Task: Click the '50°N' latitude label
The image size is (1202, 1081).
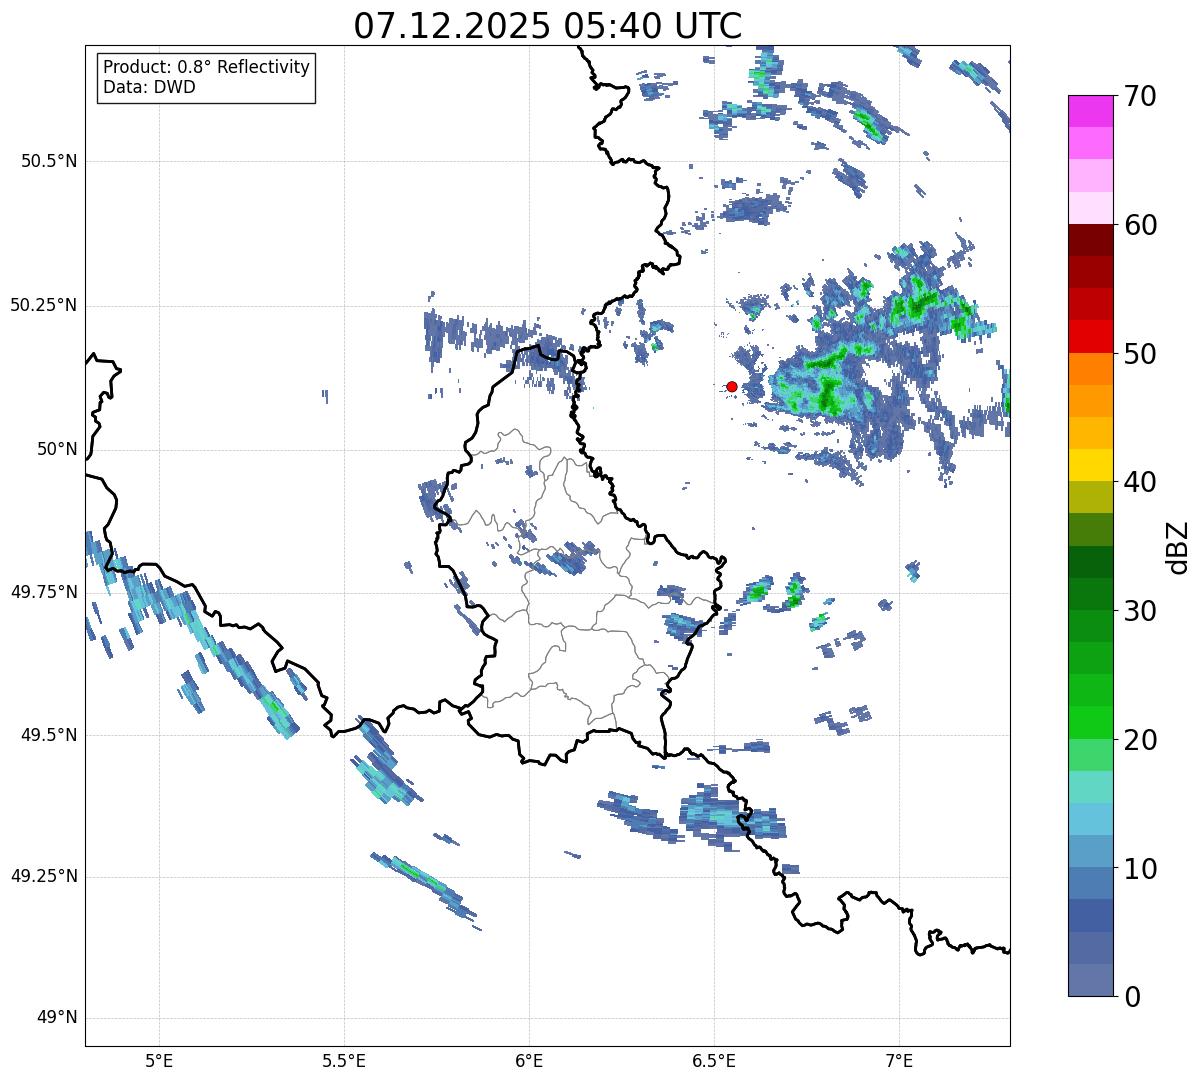Action: pos(57,449)
